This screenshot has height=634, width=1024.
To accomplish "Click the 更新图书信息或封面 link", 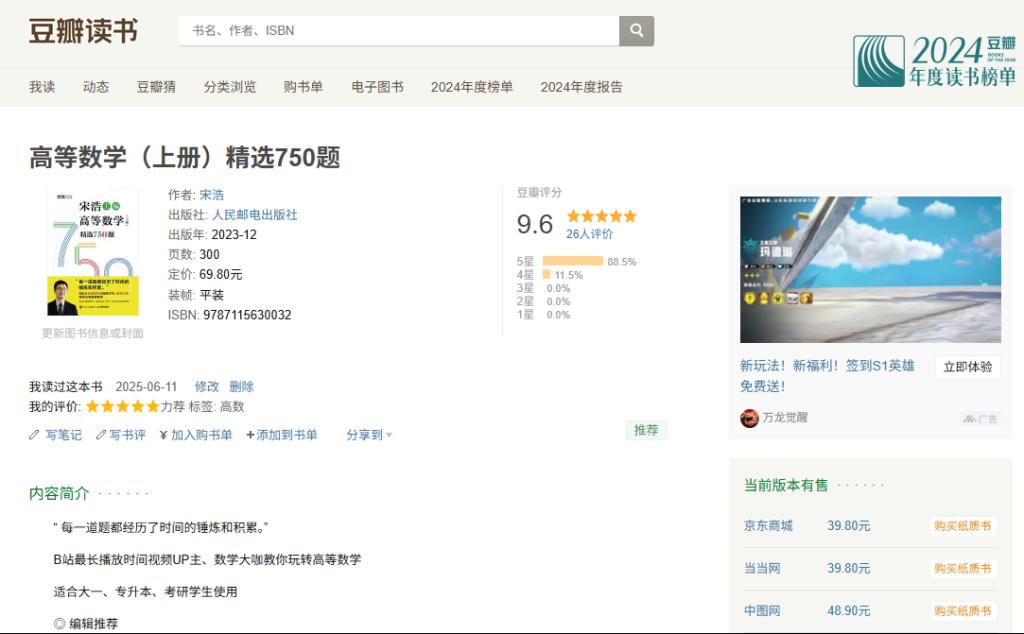I will coord(93,333).
